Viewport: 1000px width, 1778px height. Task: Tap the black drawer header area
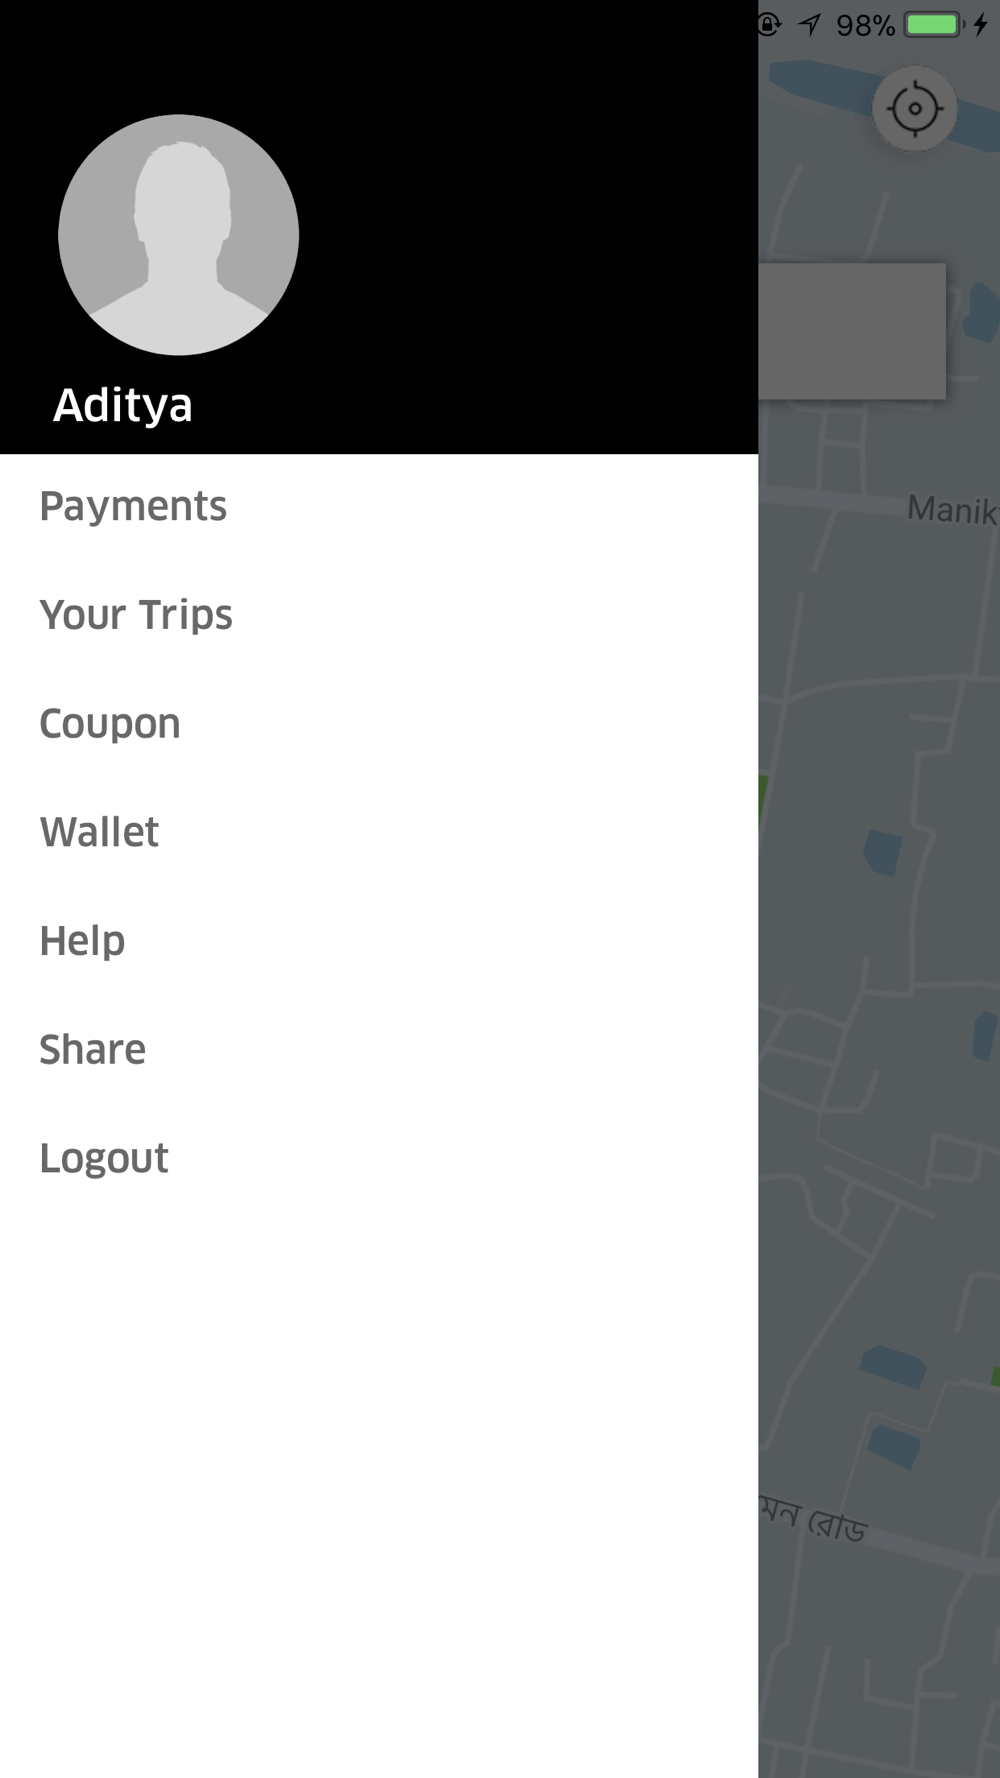379,227
